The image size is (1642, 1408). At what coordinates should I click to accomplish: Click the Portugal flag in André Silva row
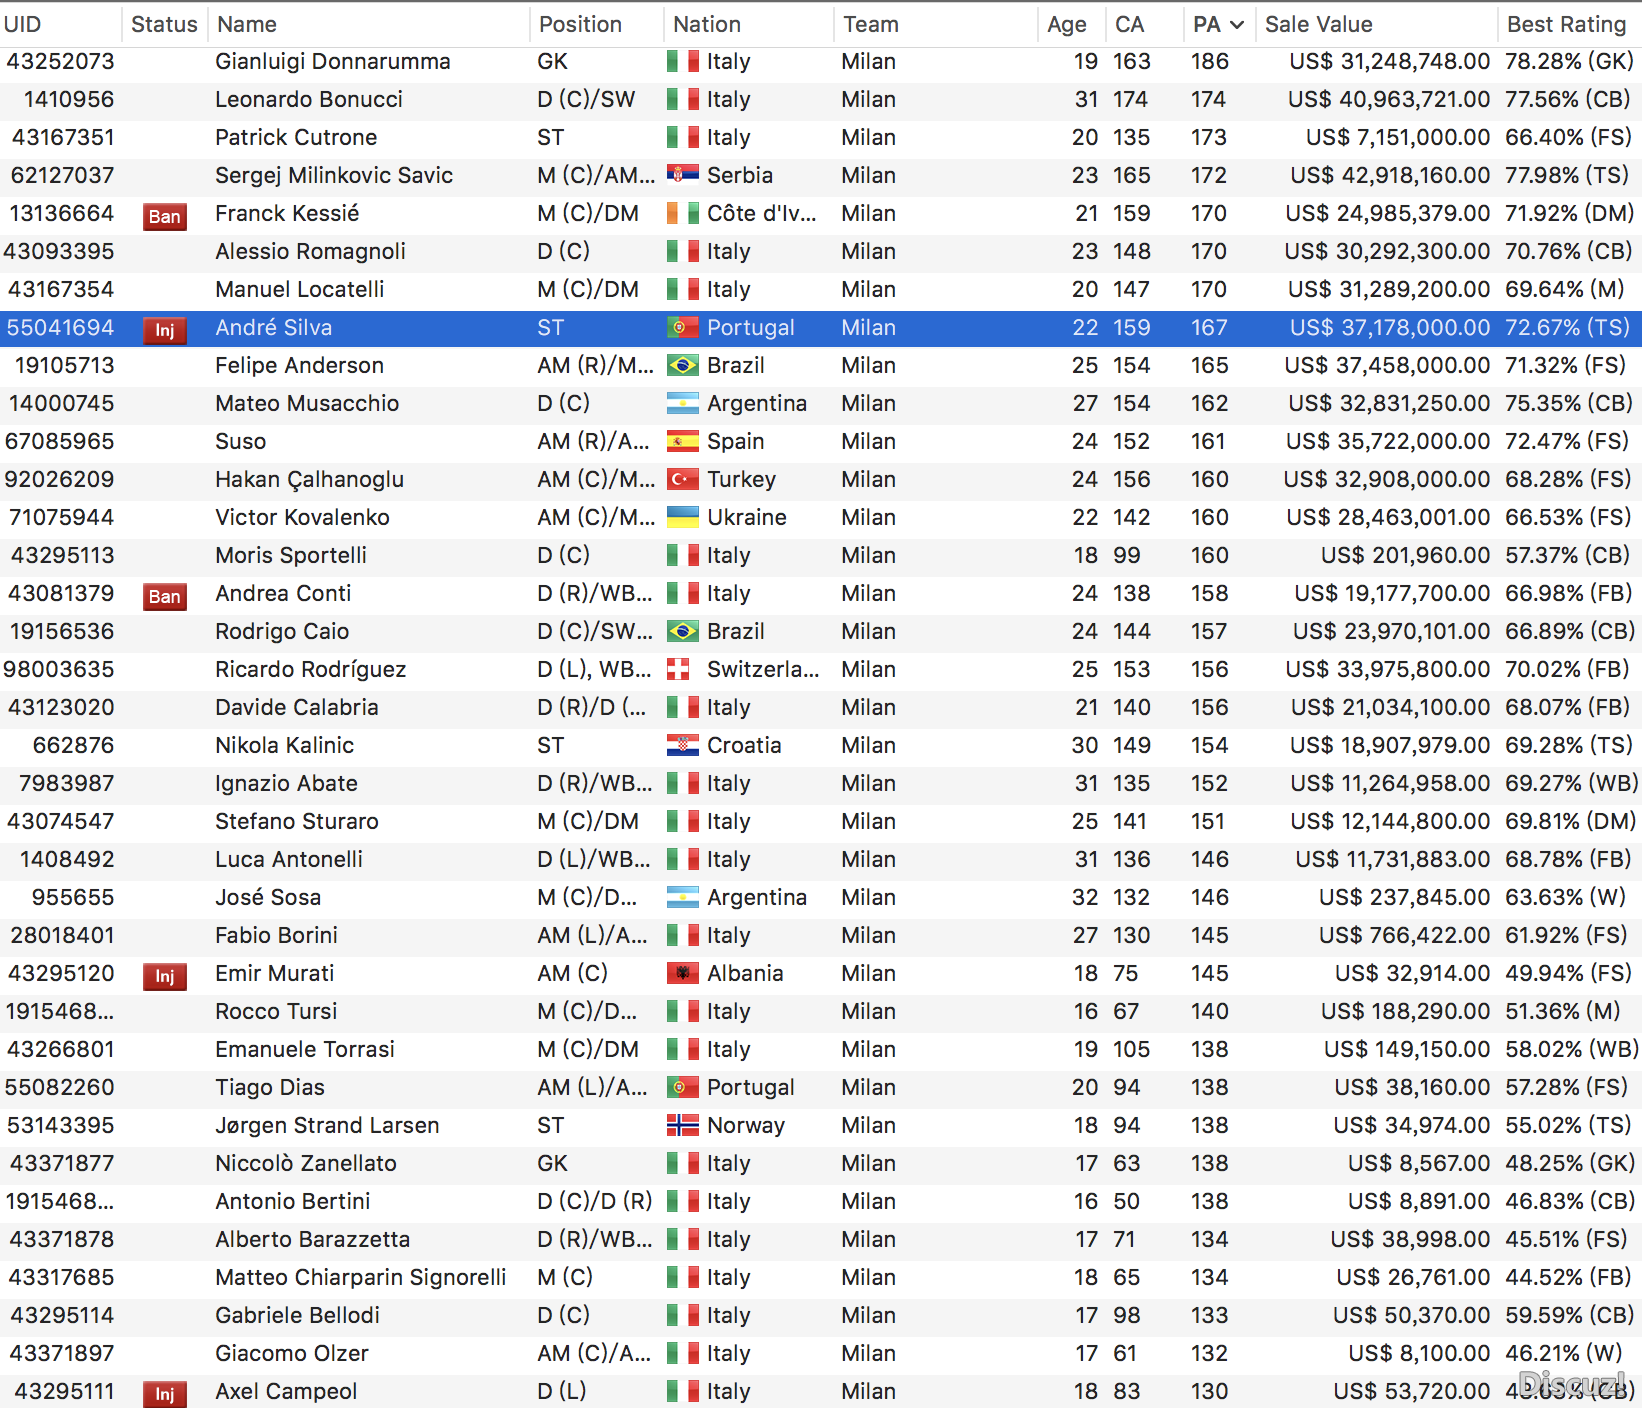click(x=683, y=327)
